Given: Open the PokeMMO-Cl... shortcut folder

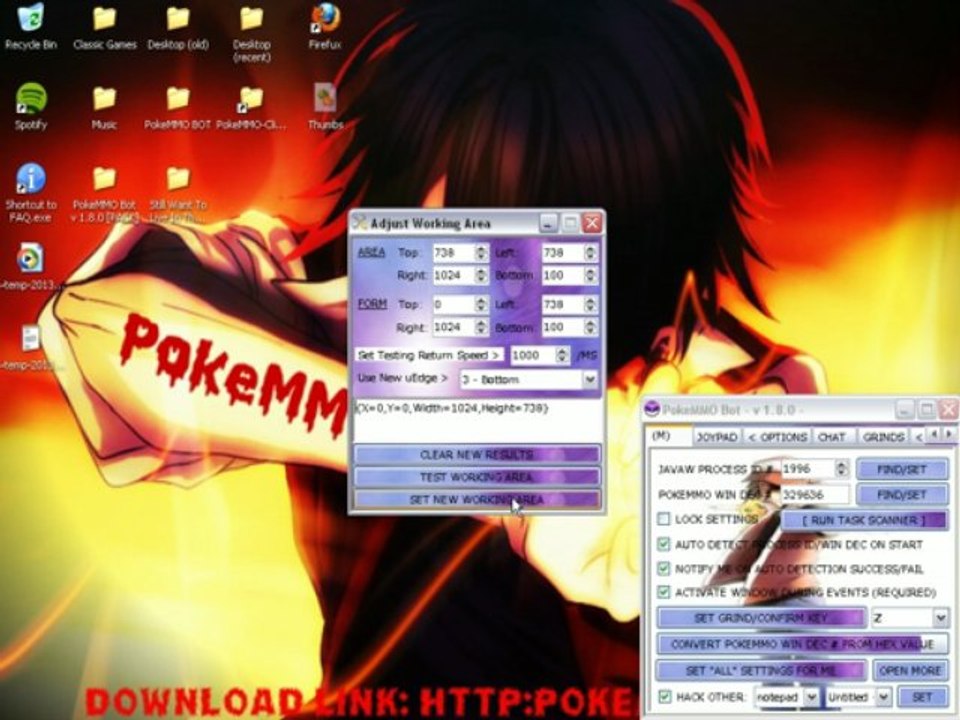Looking at the screenshot, I should pos(252,107).
